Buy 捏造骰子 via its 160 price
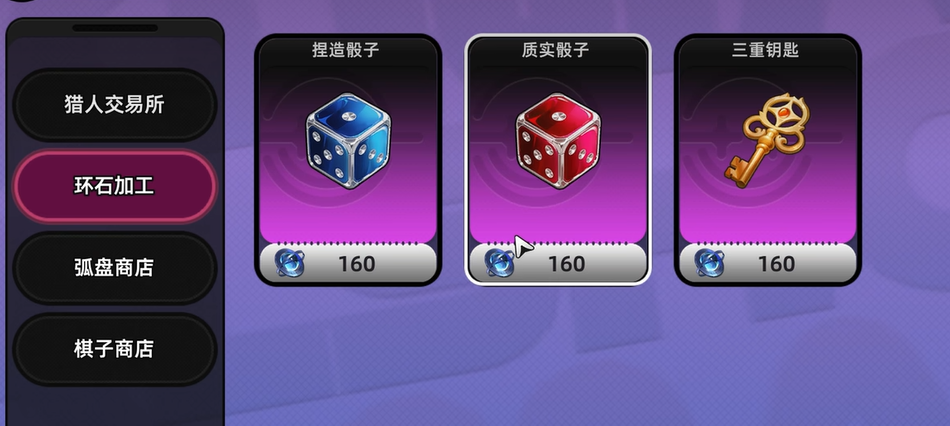Viewport: 950px width, 426px height. pos(357,264)
